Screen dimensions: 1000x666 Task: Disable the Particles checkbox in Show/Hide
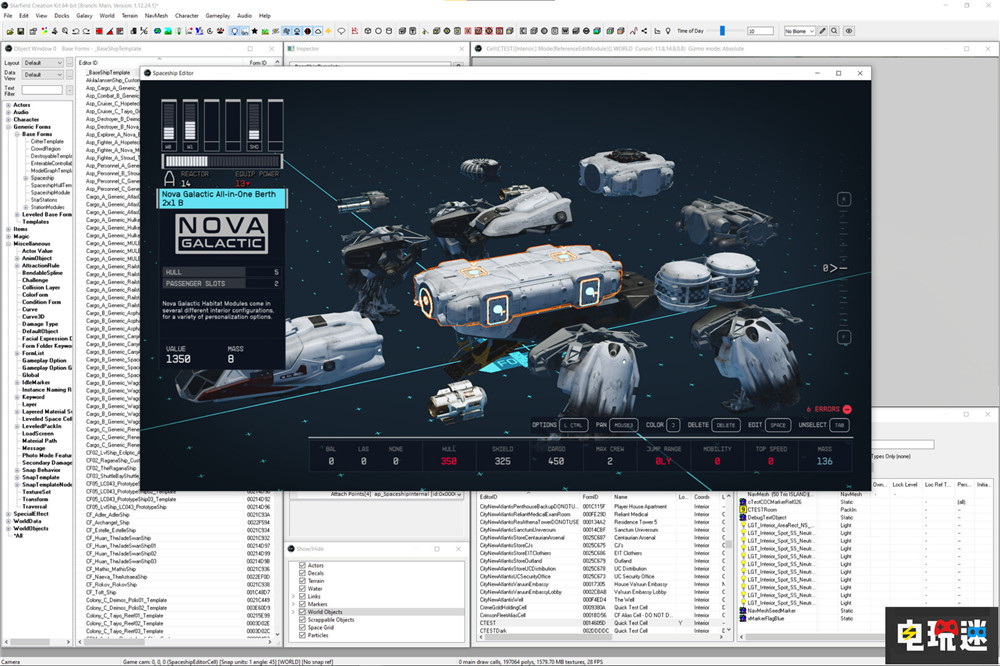(x=303, y=635)
